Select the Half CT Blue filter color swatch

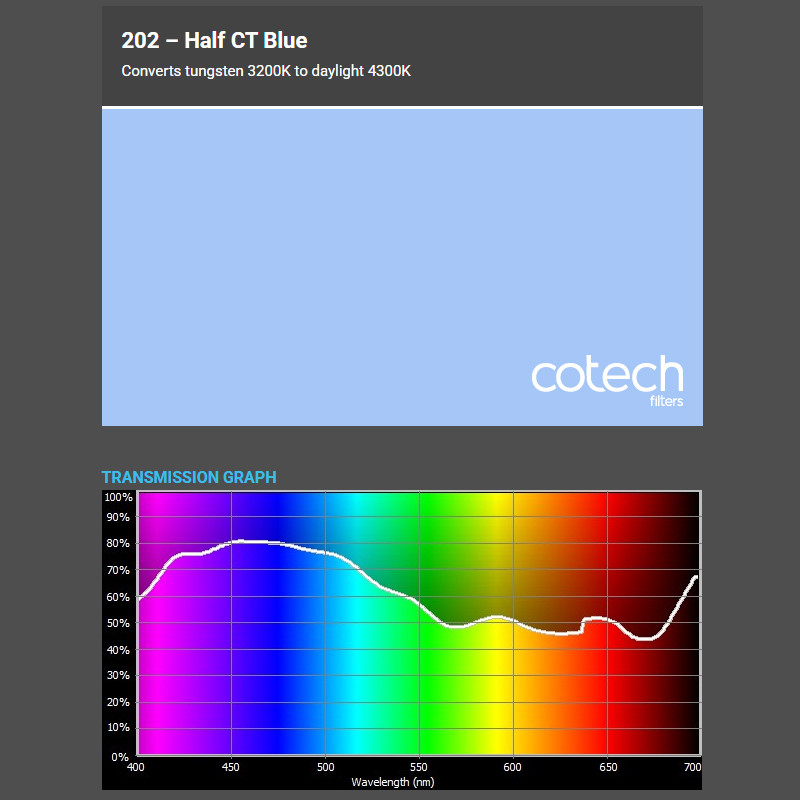(400, 265)
